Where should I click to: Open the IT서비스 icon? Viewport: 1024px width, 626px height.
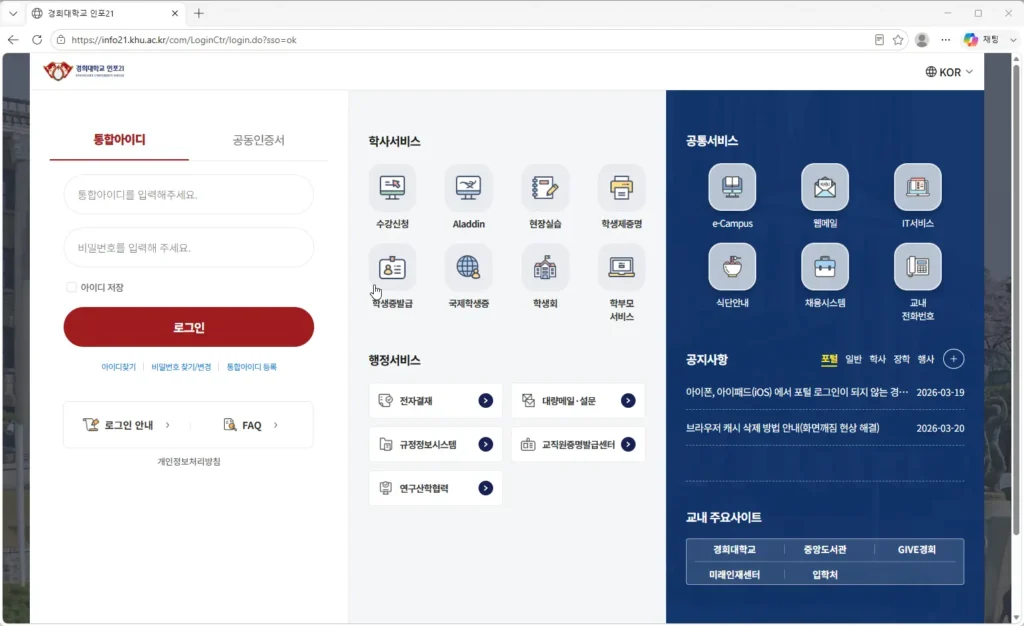(x=918, y=187)
